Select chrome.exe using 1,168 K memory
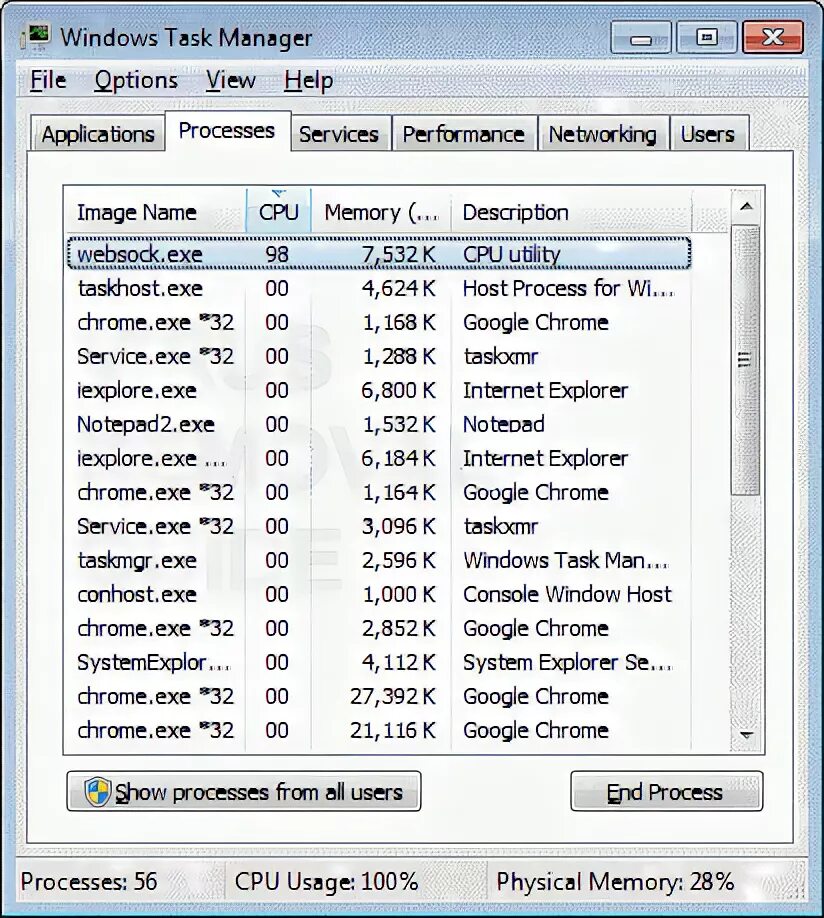The height and width of the screenshot is (918, 824). point(379,322)
